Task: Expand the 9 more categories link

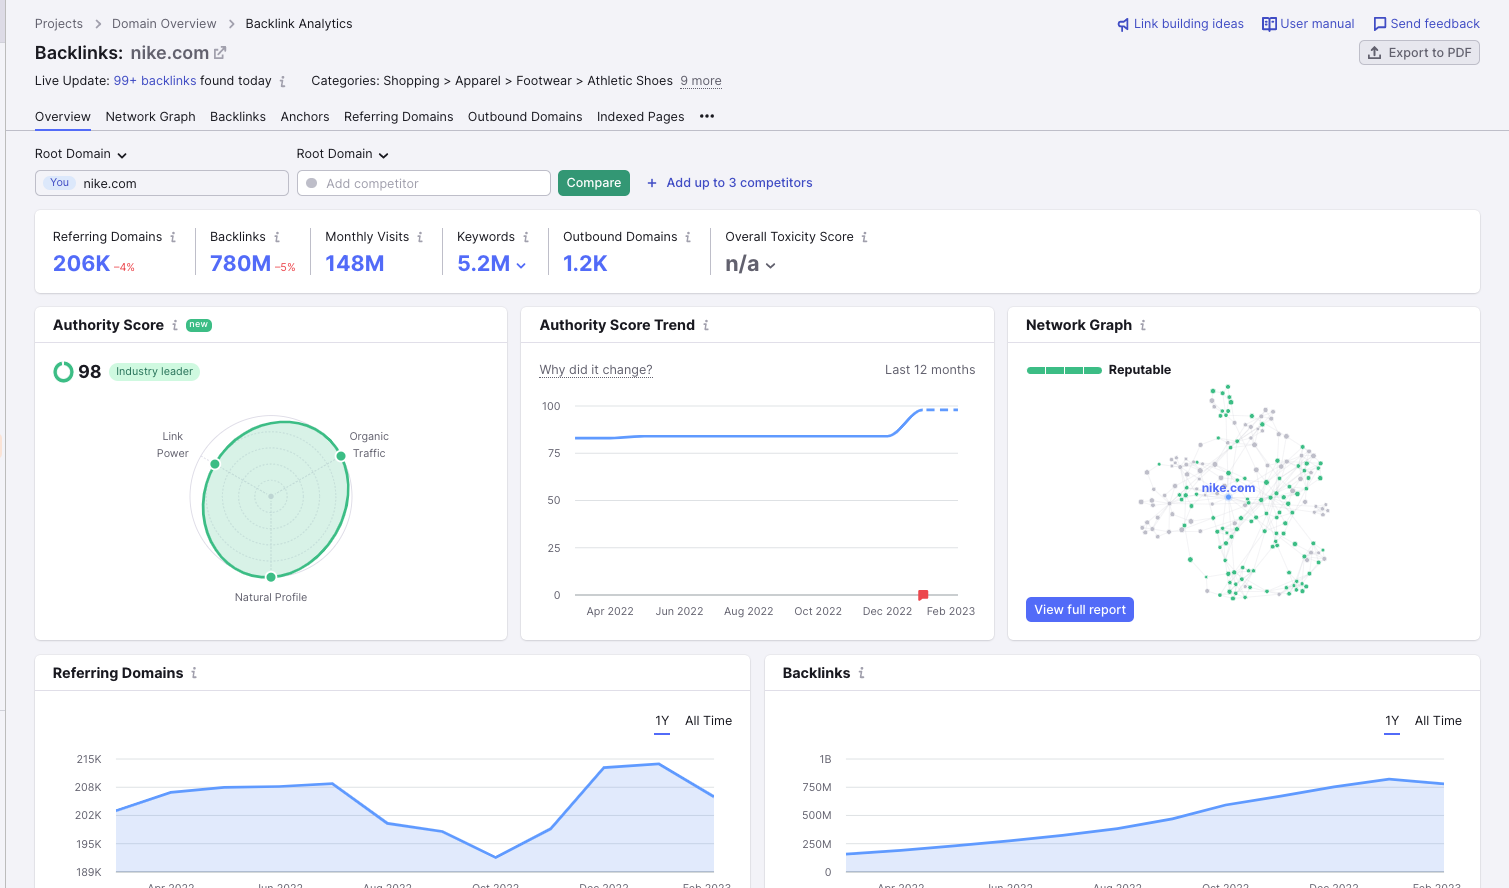Action: pos(701,81)
